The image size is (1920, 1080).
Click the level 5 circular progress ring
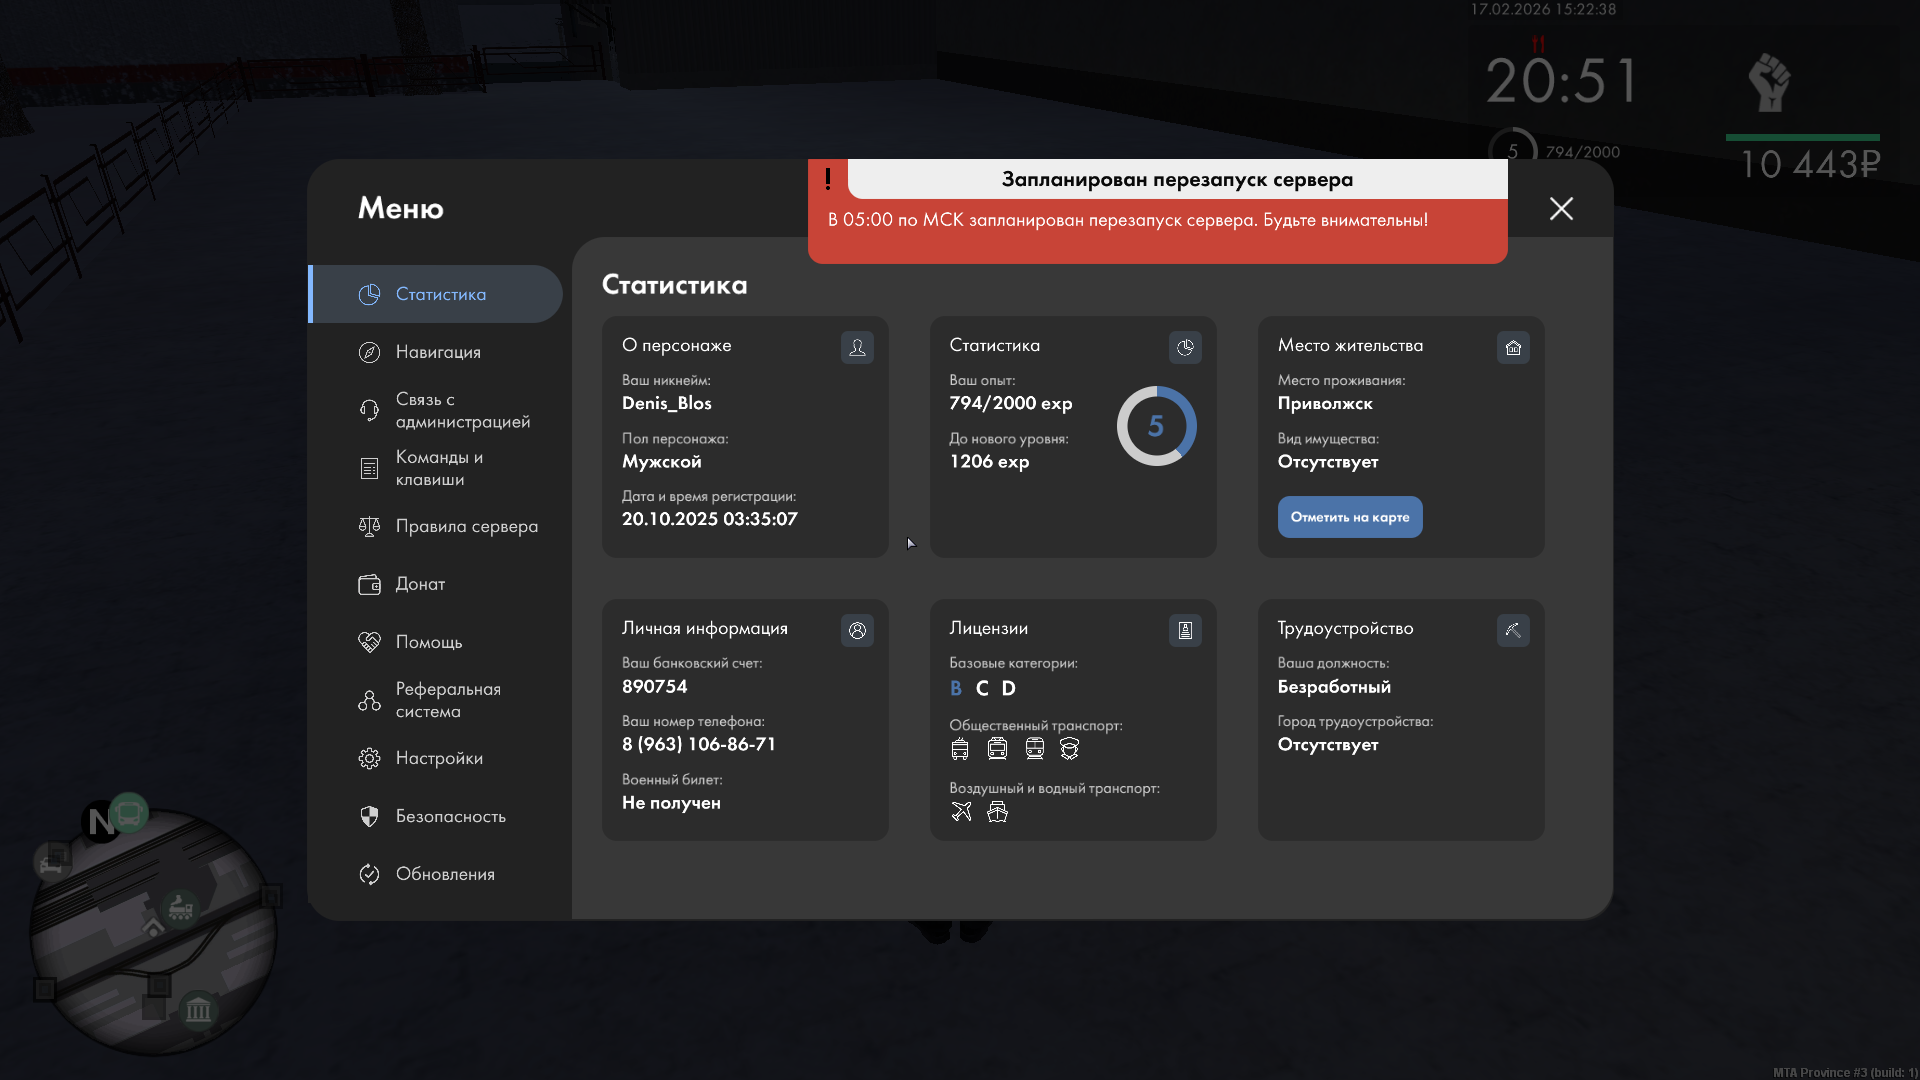(x=1156, y=426)
